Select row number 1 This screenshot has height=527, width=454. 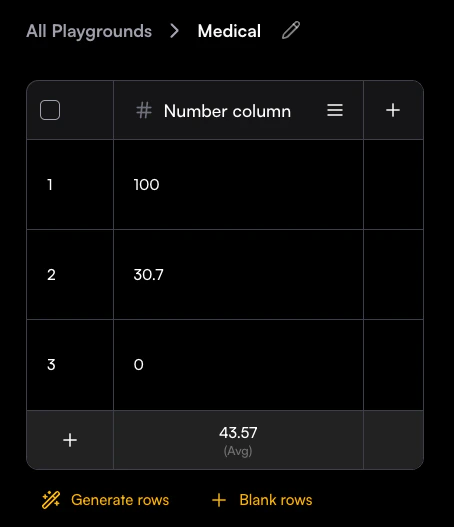(50, 185)
